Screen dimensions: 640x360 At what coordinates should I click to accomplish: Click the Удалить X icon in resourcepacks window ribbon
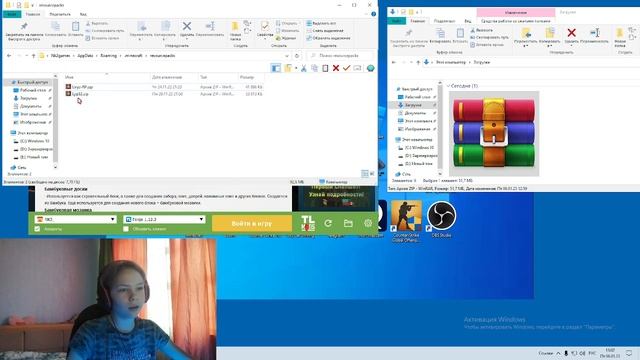coord(187,27)
